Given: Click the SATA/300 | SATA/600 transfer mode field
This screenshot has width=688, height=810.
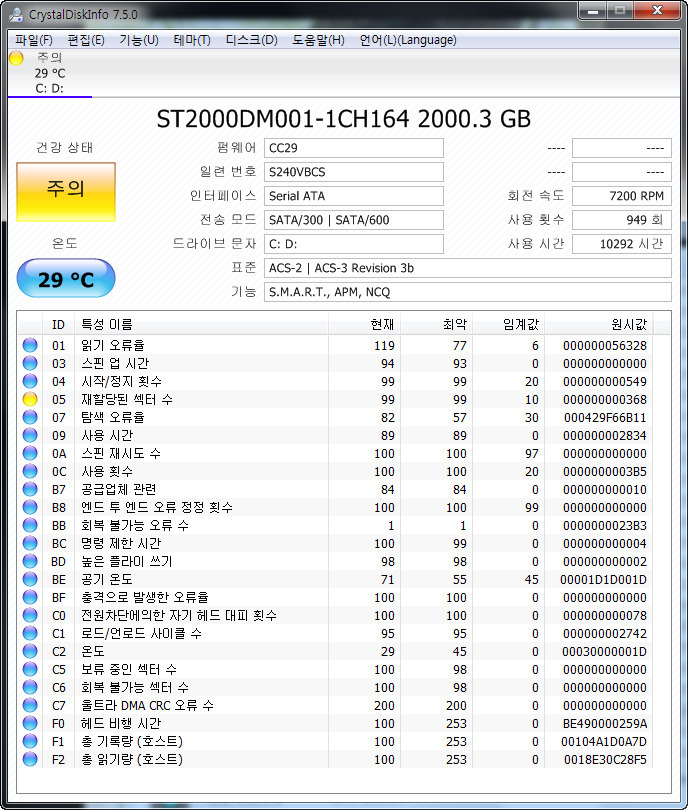Looking at the screenshot, I should point(354,220).
